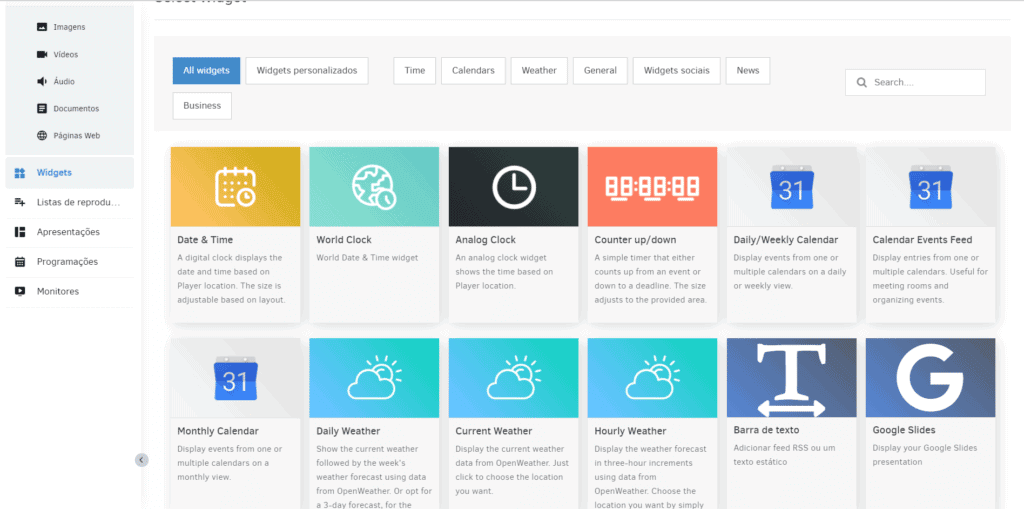This screenshot has width=1024, height=509.
Task: Open Páginas Web in the sidebar
Action: tap(76, 136)
